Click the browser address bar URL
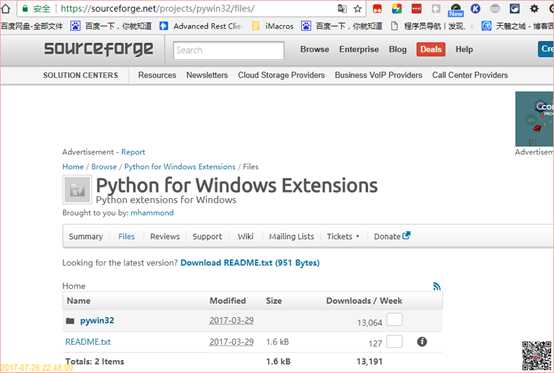The width and height of the screenshot is (554, 373). [158, 9]
